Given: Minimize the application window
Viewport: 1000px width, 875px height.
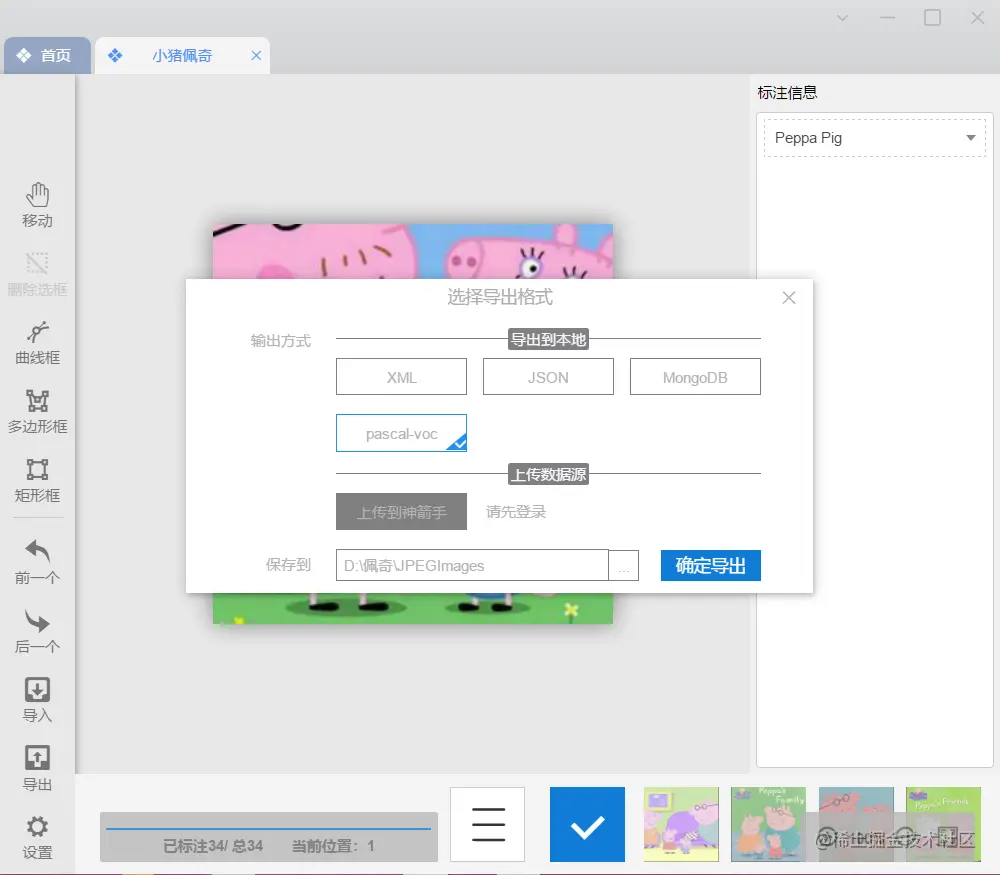Looking at the screenshot, I should (888, 18).
